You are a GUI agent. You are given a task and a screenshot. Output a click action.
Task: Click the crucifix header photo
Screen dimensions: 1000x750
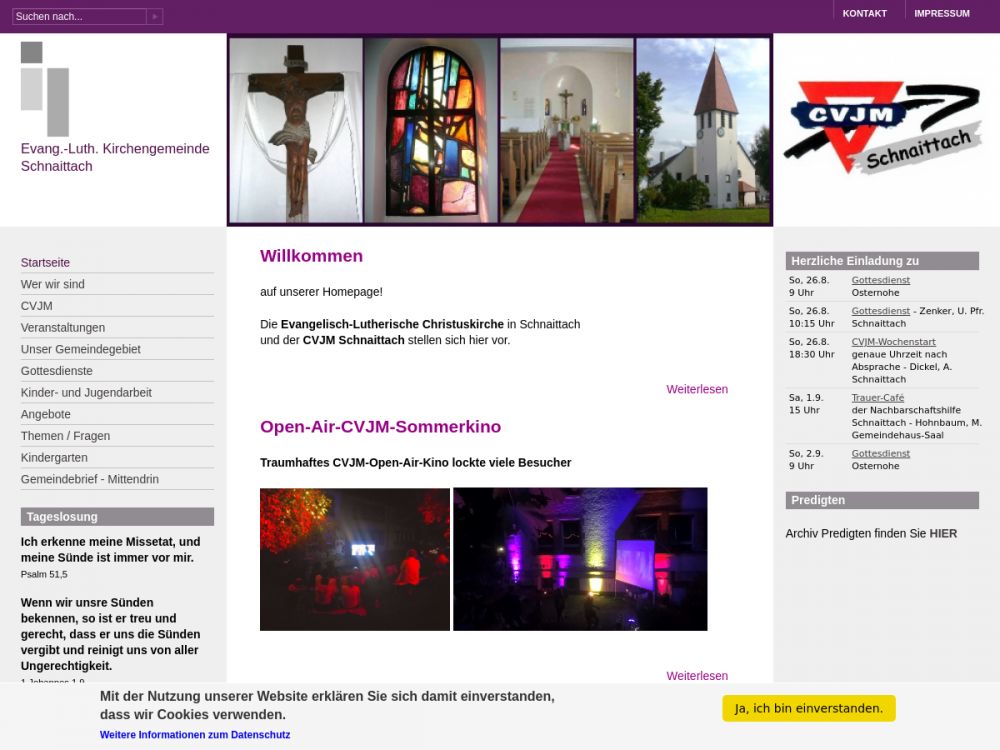pos(296,130)
